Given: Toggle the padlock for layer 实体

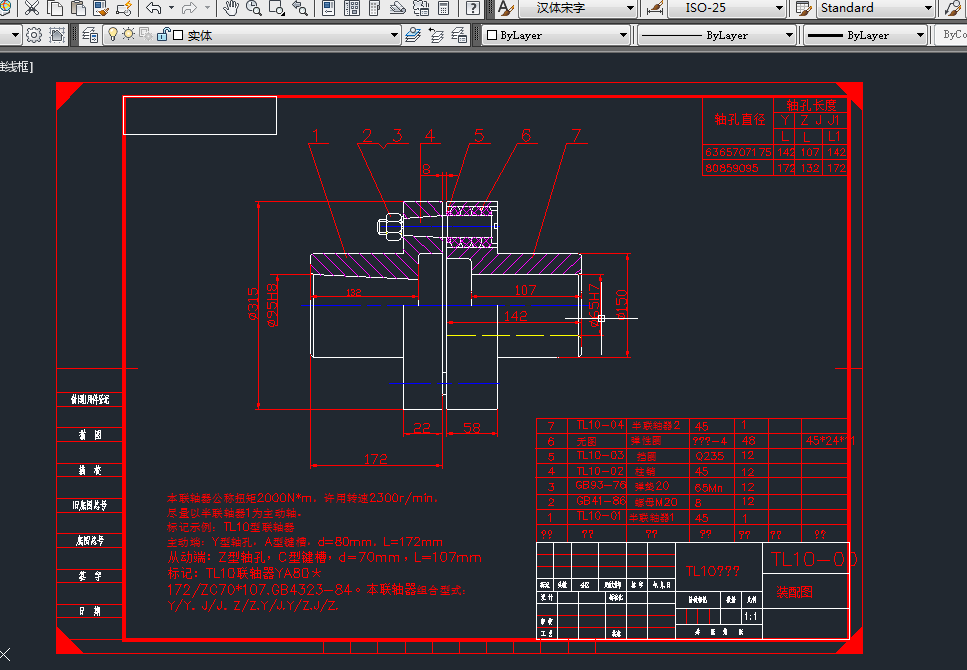Looking at the screenshot, I should click(x=163, y=35).
